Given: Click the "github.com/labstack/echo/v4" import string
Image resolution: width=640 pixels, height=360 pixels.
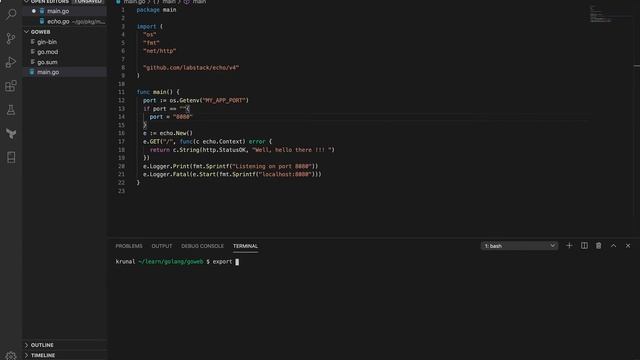Looking at the screenshot, I should tap(191, 68).
